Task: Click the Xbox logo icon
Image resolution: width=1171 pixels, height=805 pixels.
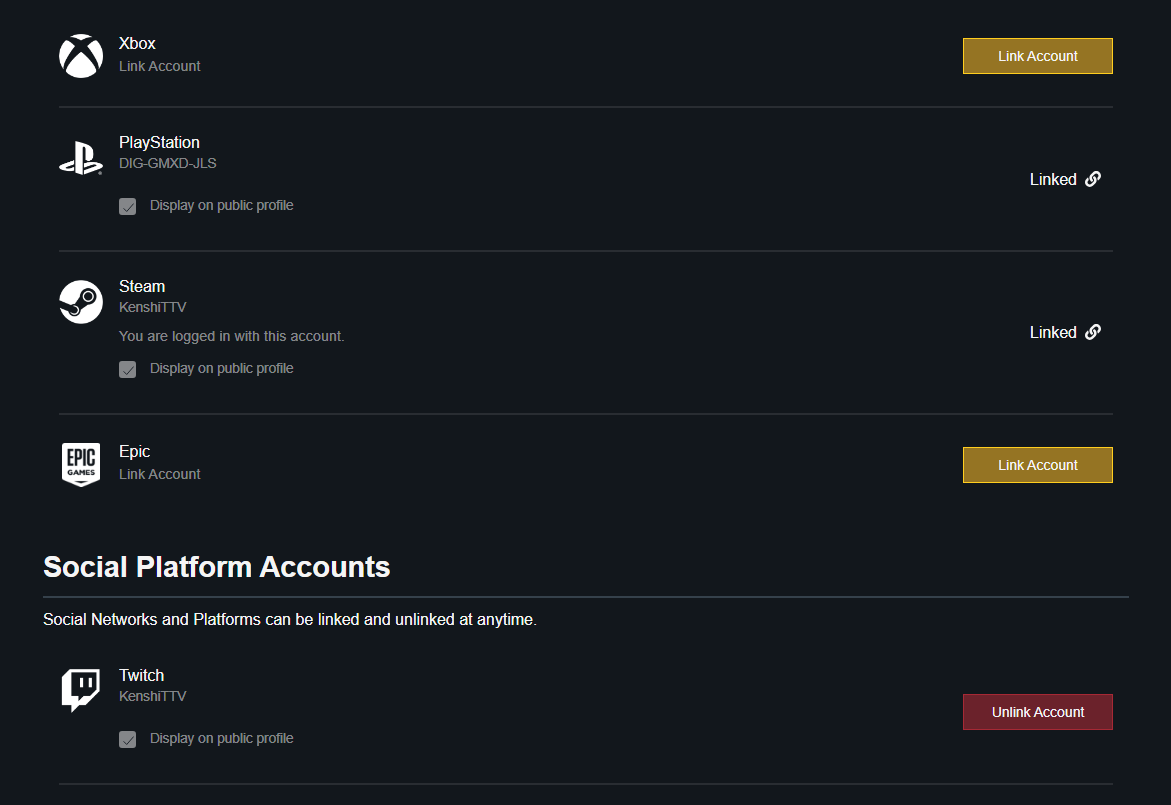Action: coord(81,56)
